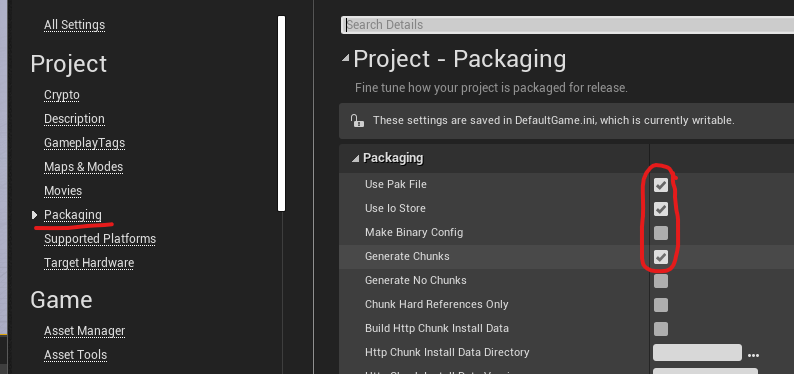
Task: Check Chunk Hard References Only
Action: tap(661, 305)
